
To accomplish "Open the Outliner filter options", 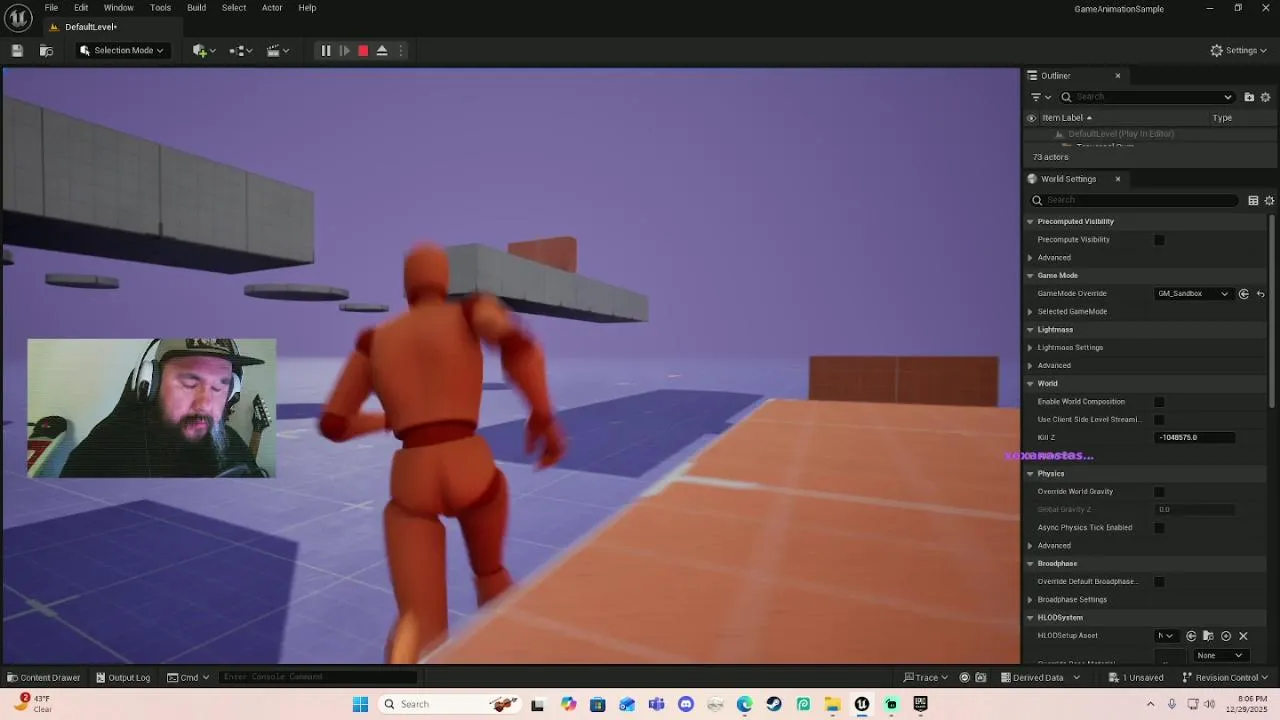I will [x=1040, y=97].
